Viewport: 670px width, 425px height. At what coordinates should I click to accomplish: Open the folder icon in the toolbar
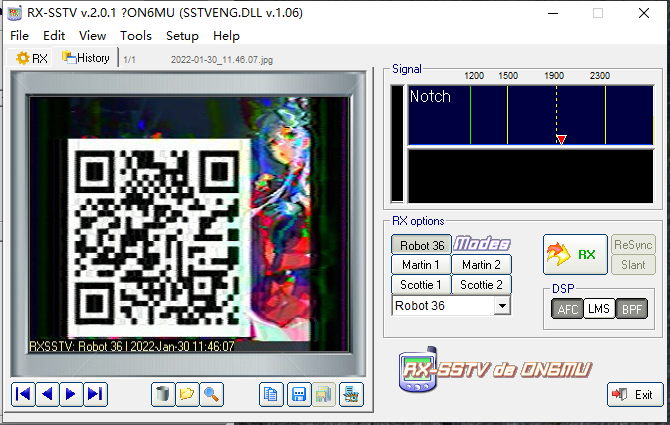(x=187, y=394)
